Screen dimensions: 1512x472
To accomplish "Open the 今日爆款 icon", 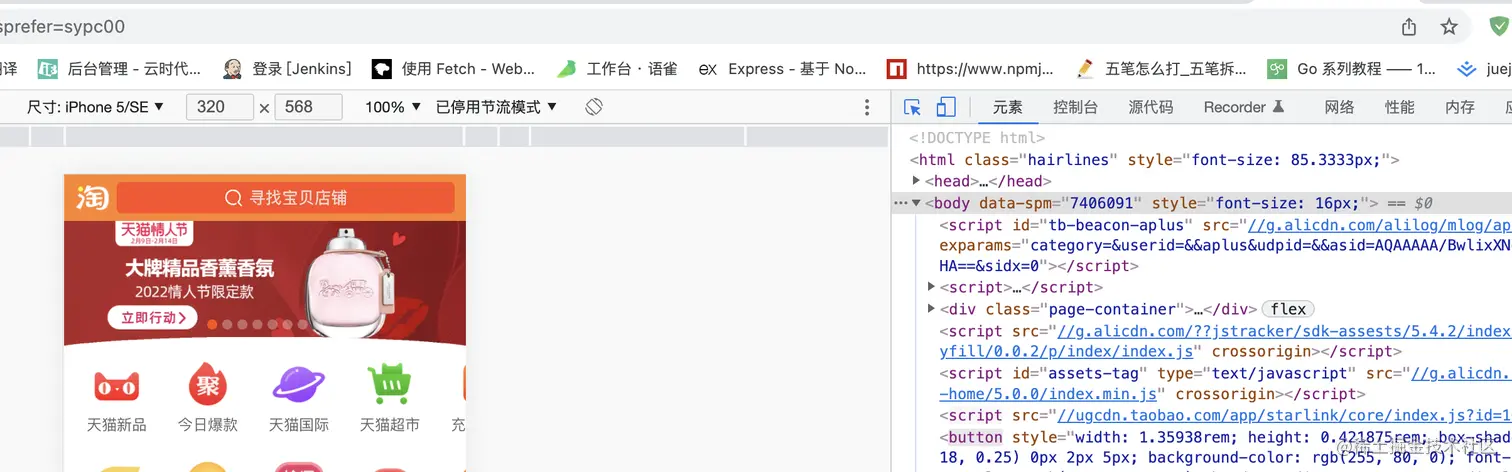I will pos(208,398).
